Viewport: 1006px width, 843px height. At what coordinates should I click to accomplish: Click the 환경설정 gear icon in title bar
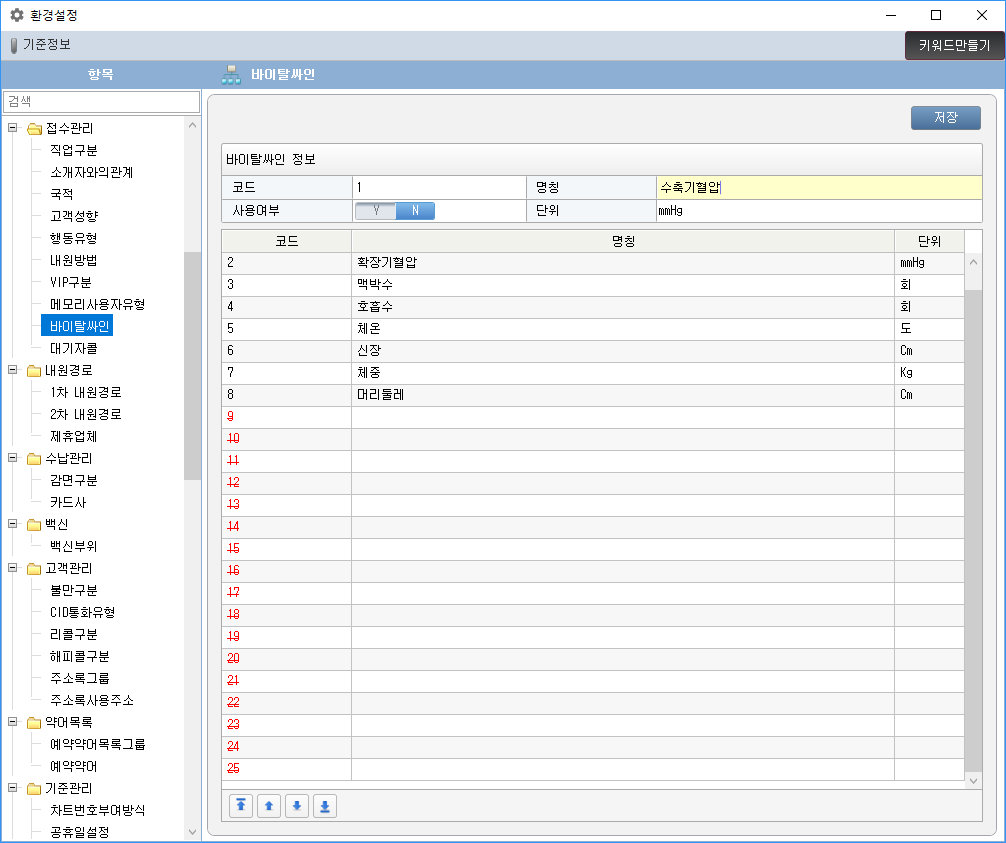(16, 15)
